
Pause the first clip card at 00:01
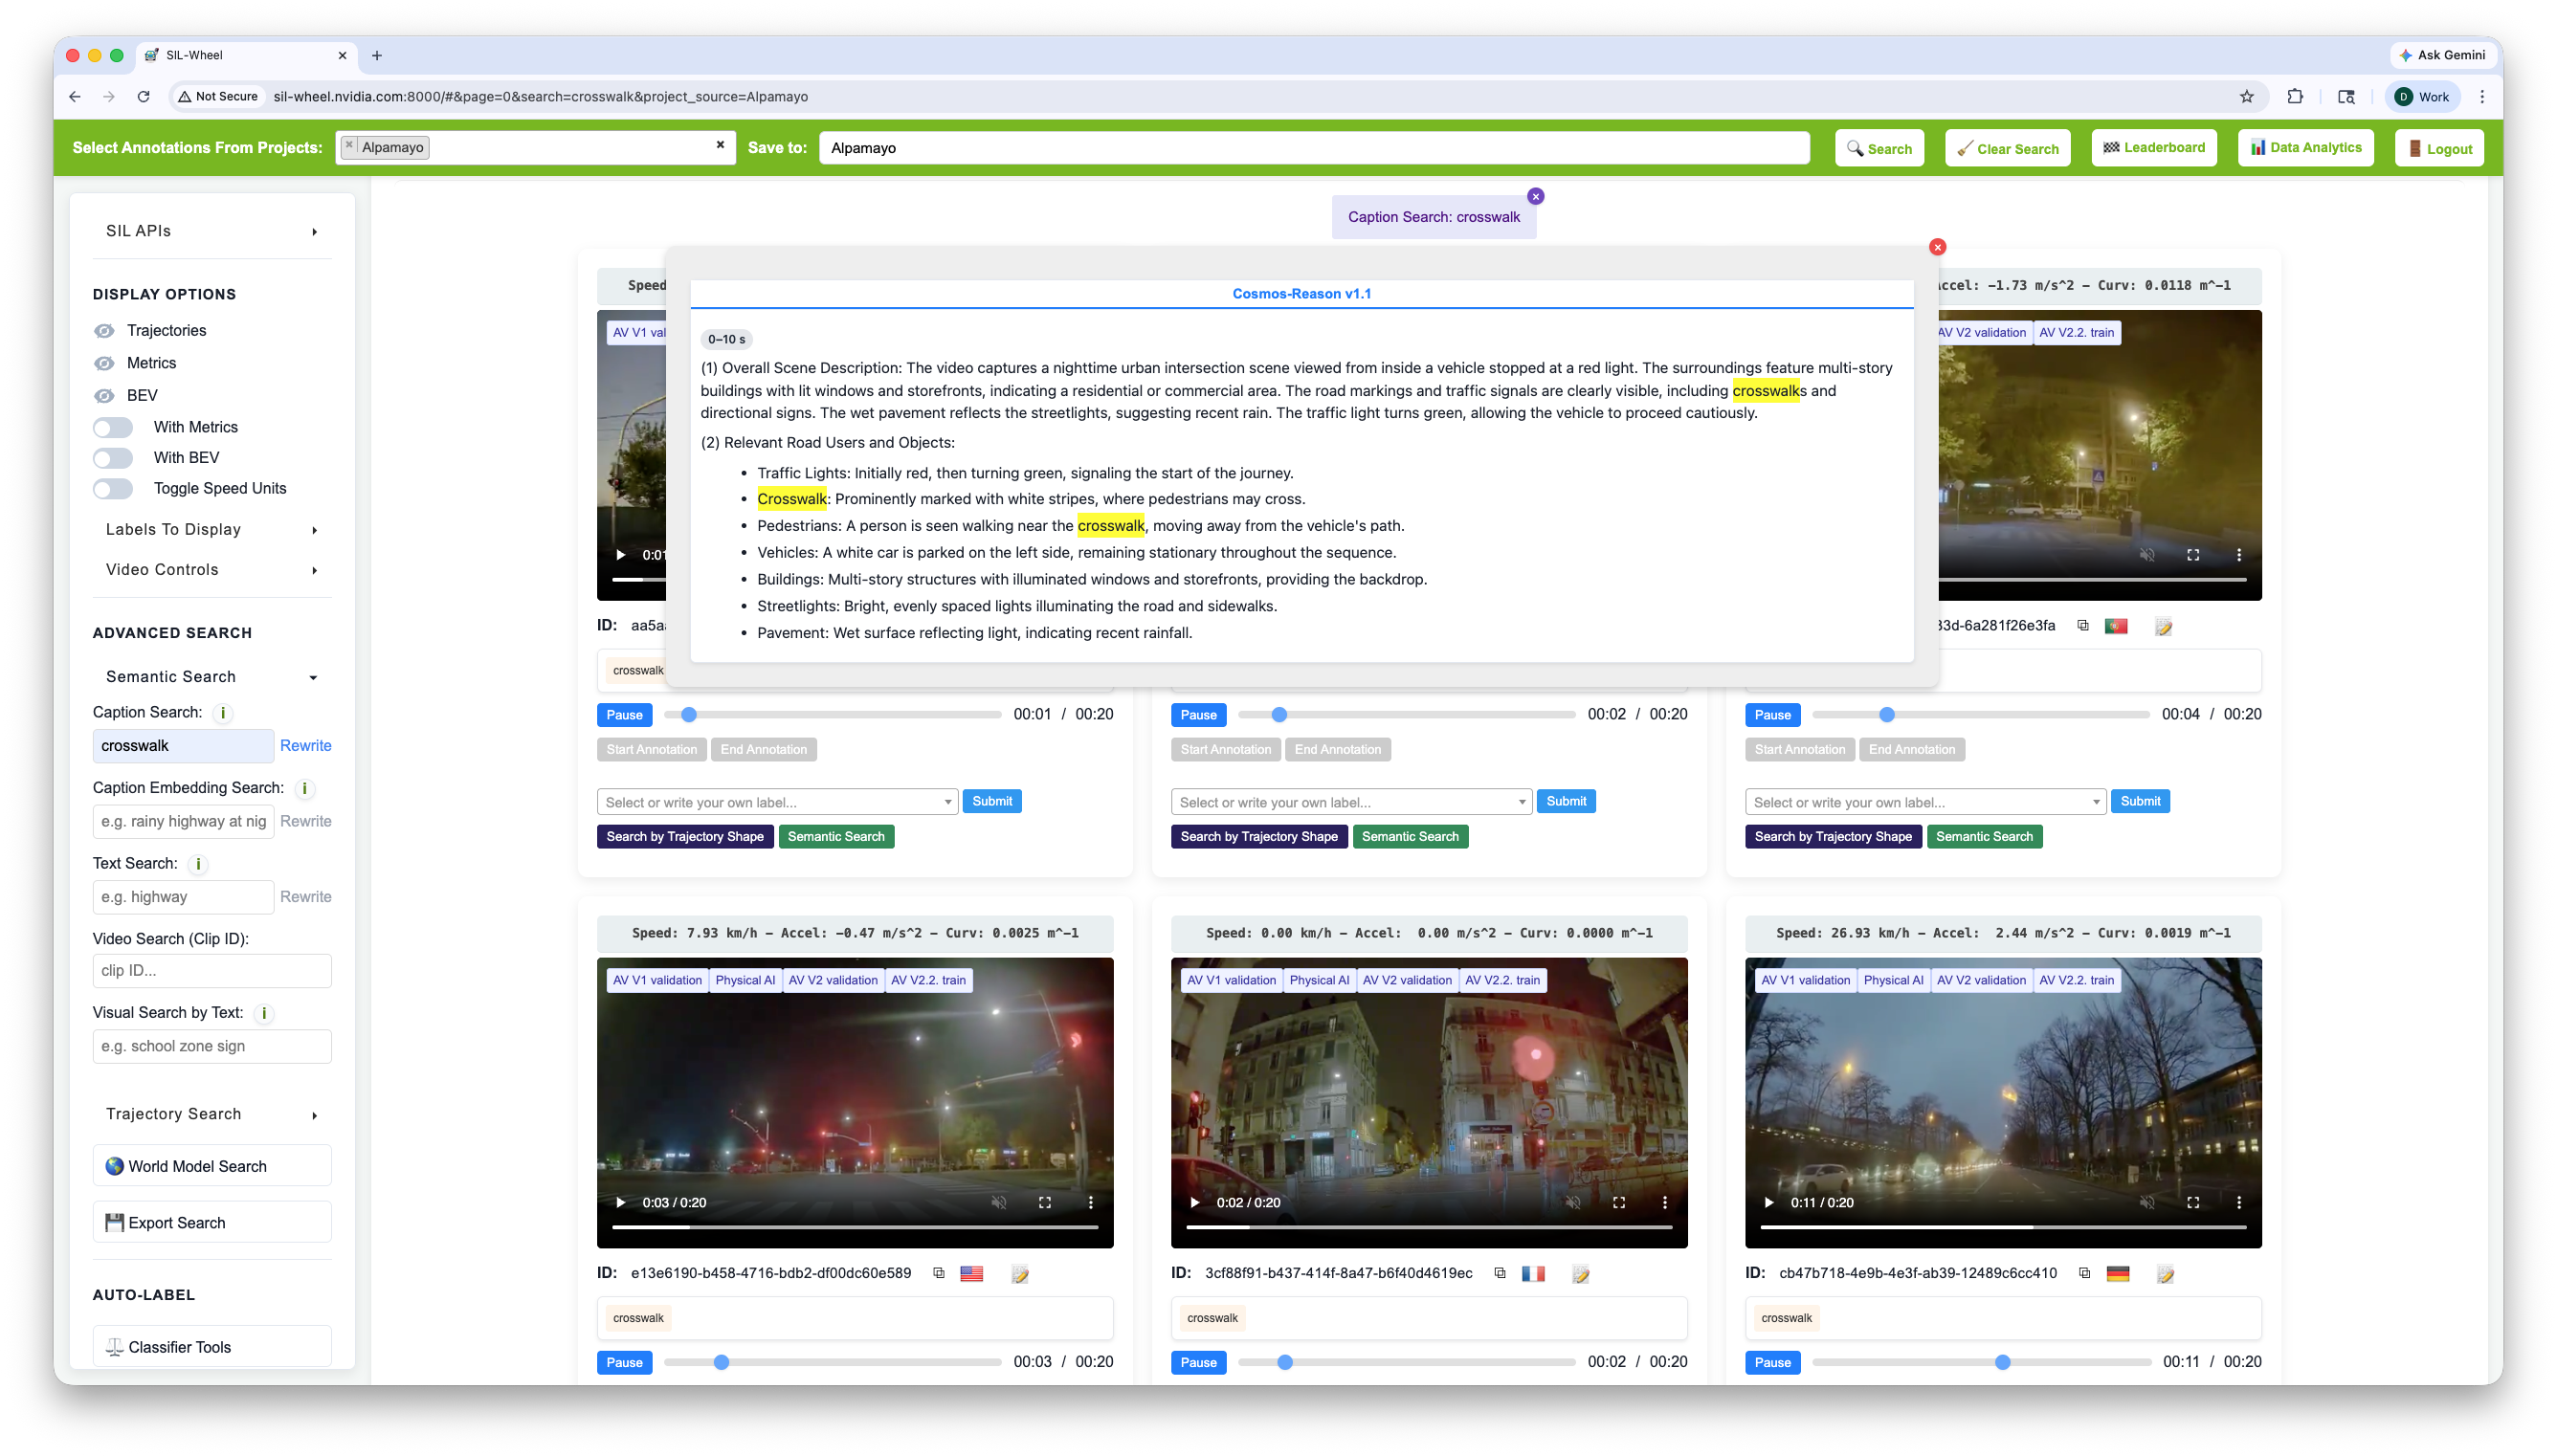624,715
